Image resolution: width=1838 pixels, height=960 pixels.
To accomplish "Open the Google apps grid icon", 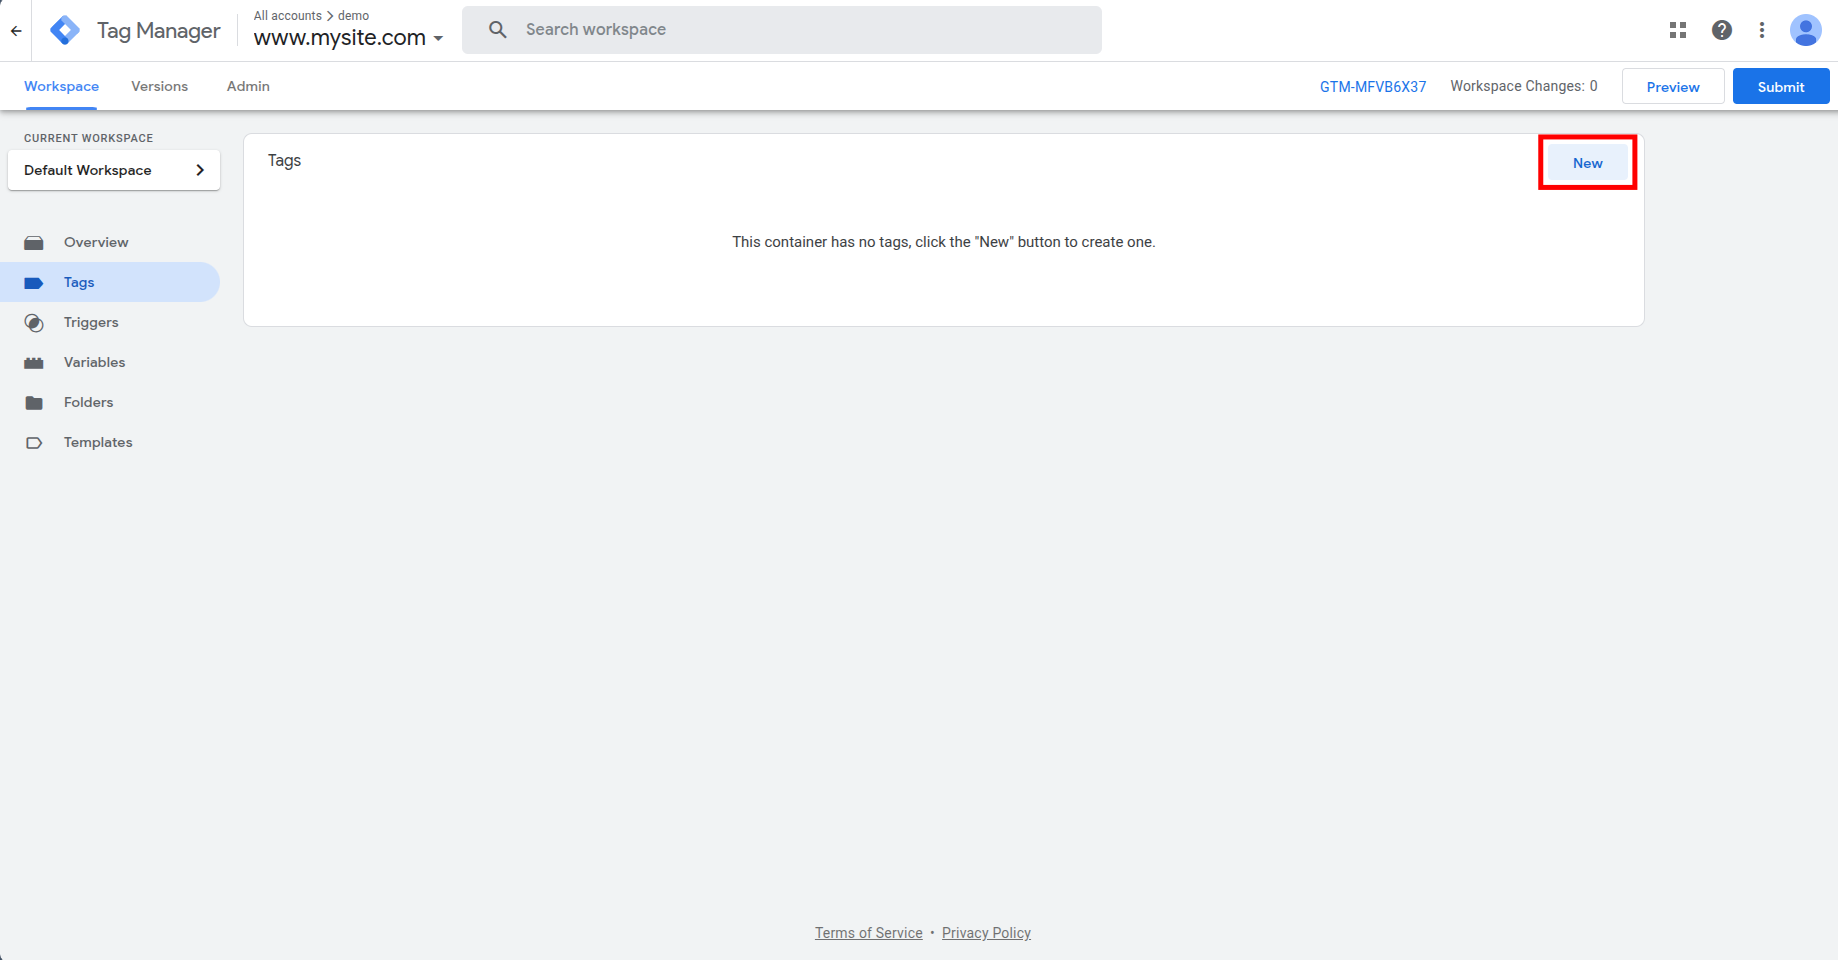I will click(1678, 30).
